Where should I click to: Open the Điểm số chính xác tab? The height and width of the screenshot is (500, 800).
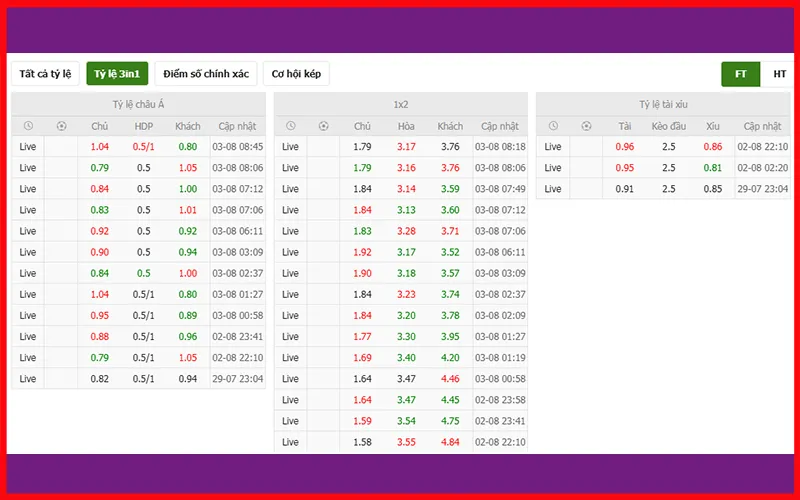pyautogui.click(x=206, y=74)
